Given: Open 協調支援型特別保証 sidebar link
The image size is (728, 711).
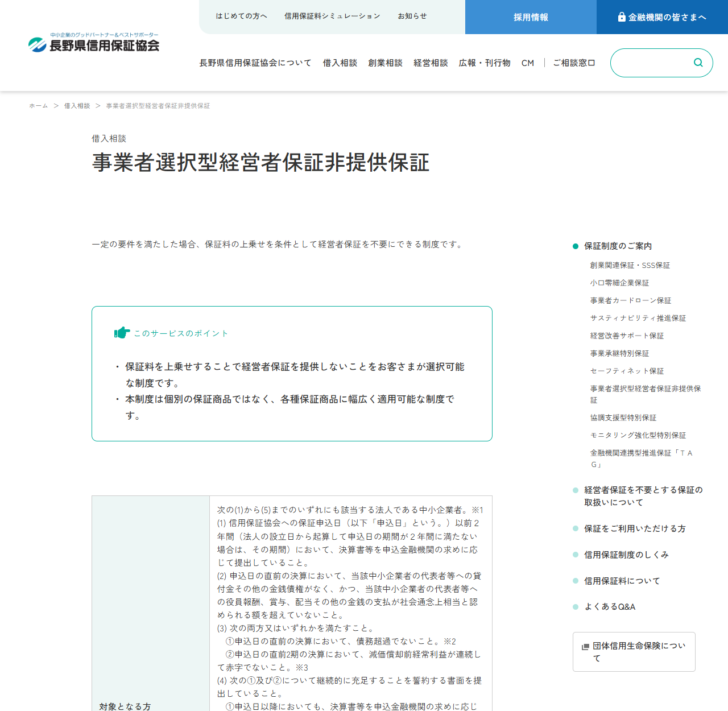Looking at the screenshot, I should click(623, 417).
